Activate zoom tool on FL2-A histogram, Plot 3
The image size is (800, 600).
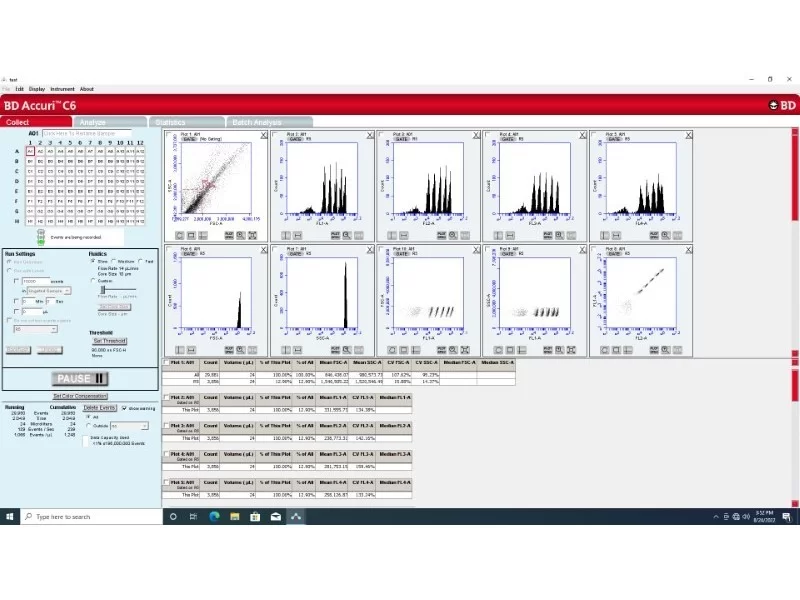pyautogui.click(x=453, y=235)
